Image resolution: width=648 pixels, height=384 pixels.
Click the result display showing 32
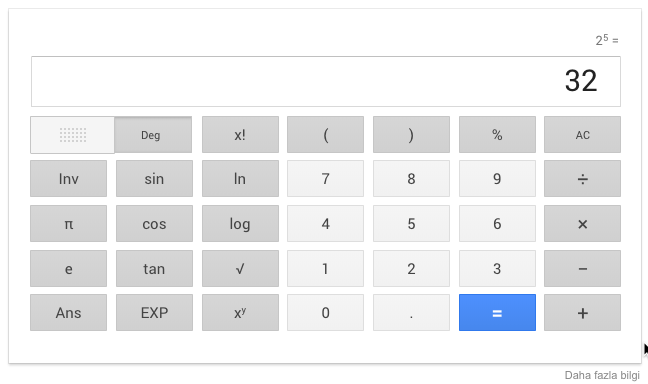pos(326,81)
